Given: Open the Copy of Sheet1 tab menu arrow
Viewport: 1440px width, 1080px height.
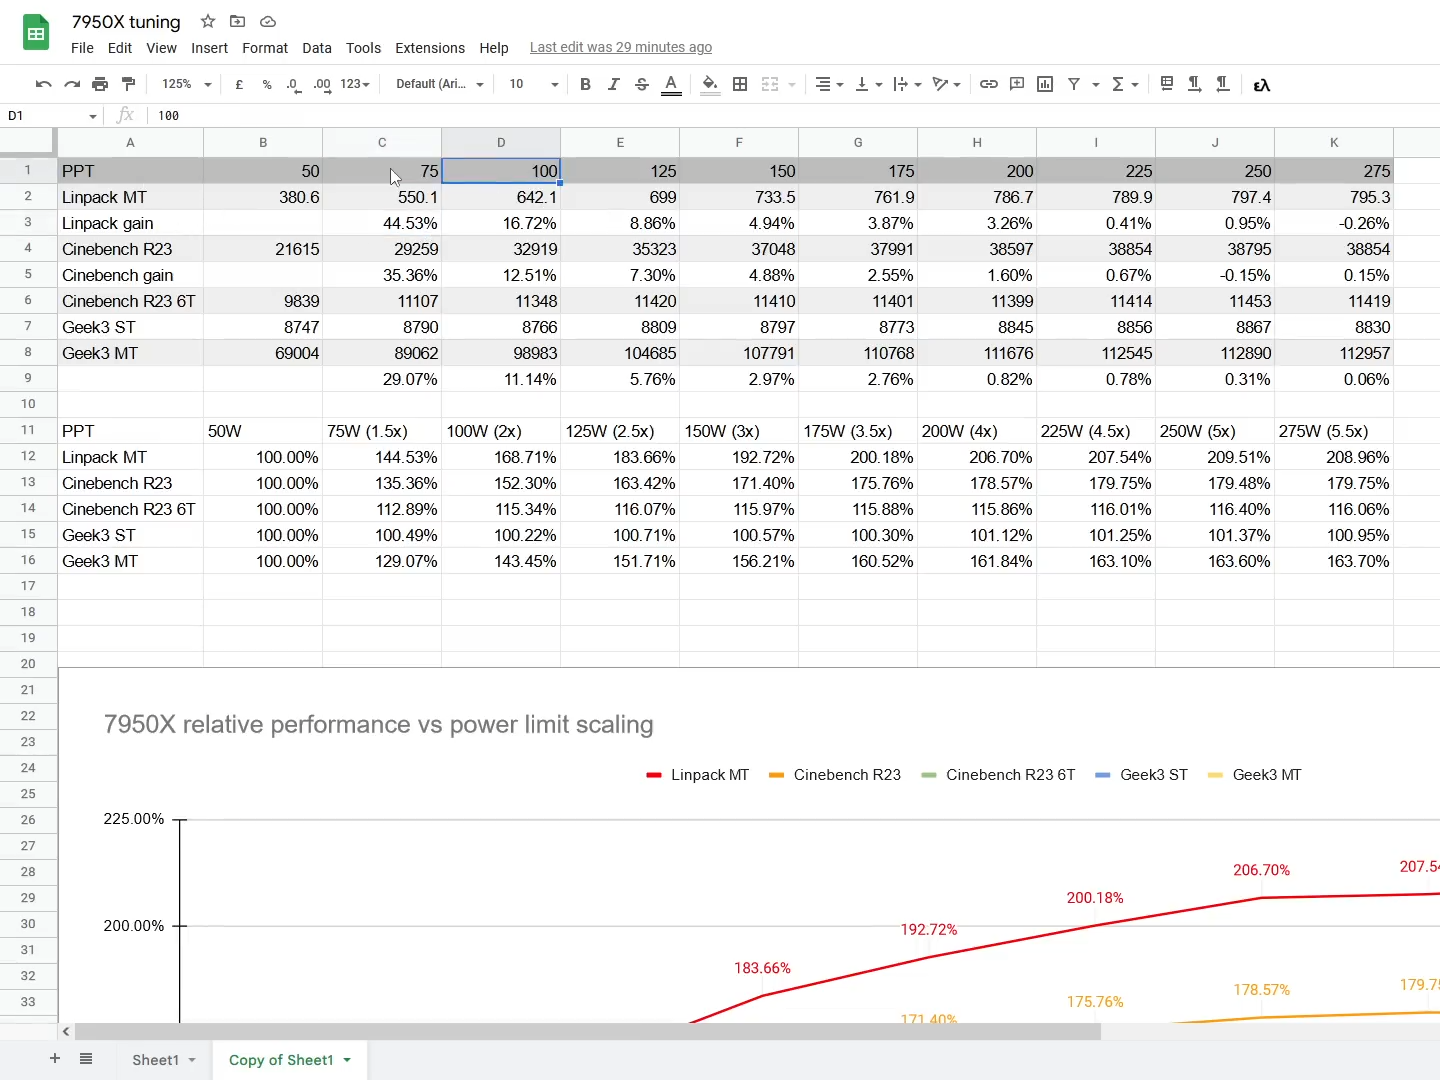Looking at the screenshot, I should 347,1060.
